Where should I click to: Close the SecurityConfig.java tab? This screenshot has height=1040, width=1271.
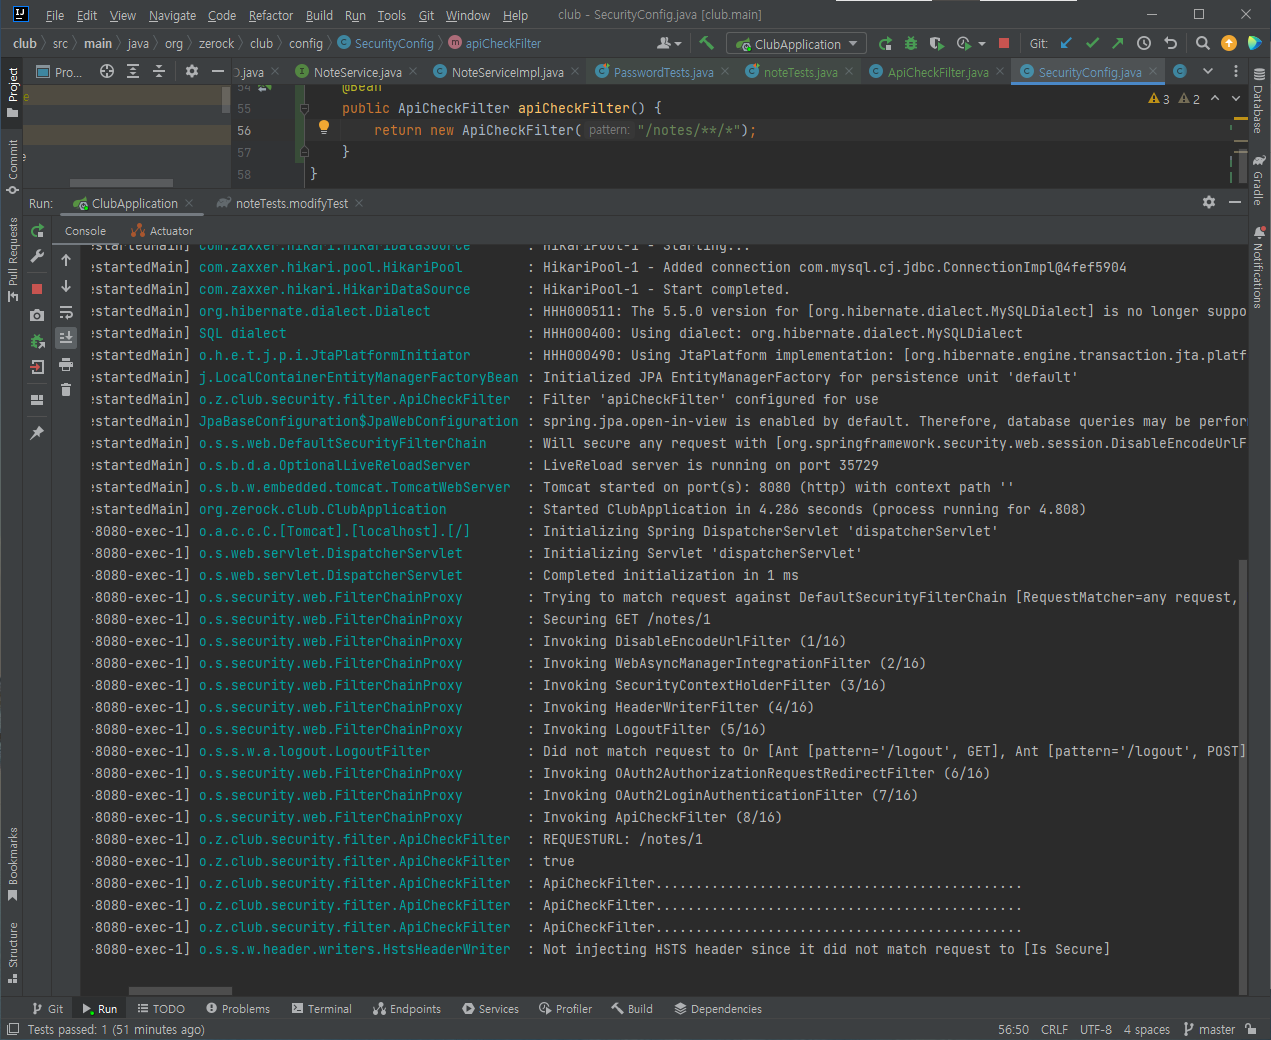point(1153,72)
